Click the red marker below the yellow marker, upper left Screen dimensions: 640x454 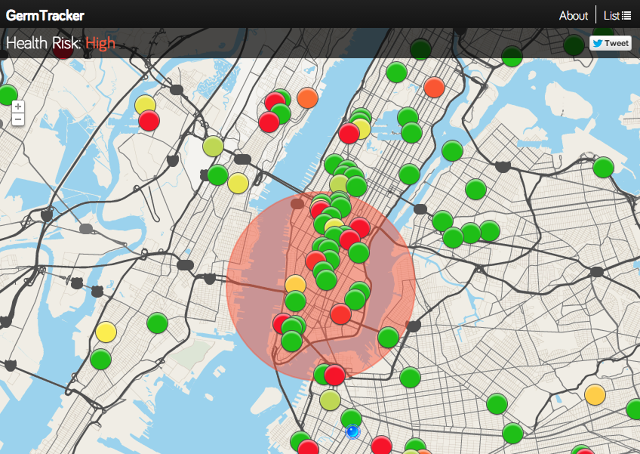149,121
